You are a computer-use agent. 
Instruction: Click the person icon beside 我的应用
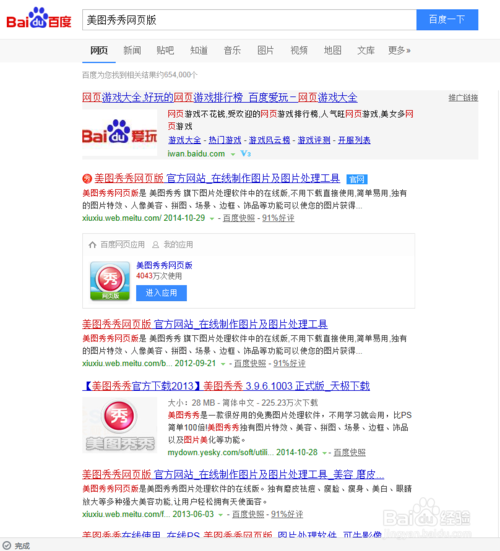[x=155, y=245]
